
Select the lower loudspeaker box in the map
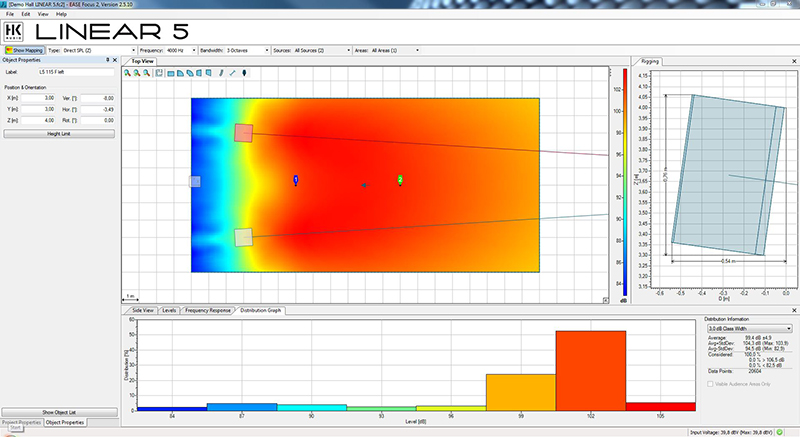[243, 237]
